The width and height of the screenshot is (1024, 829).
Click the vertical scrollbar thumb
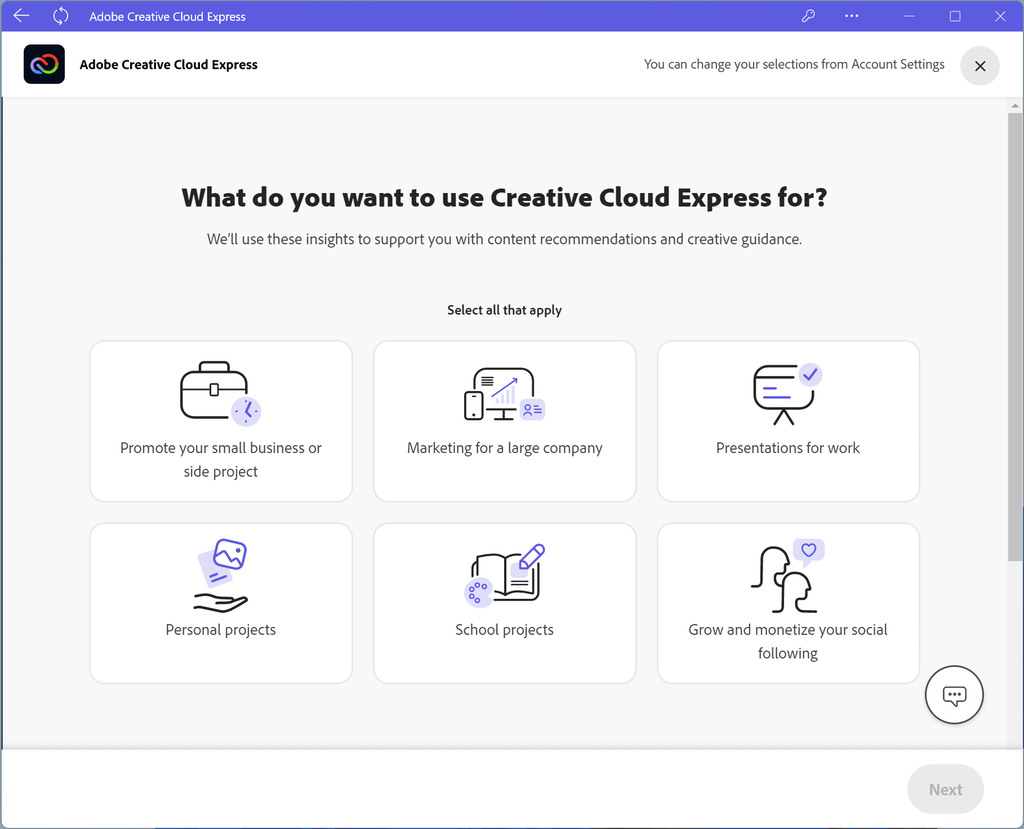(x=1015, y=336)
